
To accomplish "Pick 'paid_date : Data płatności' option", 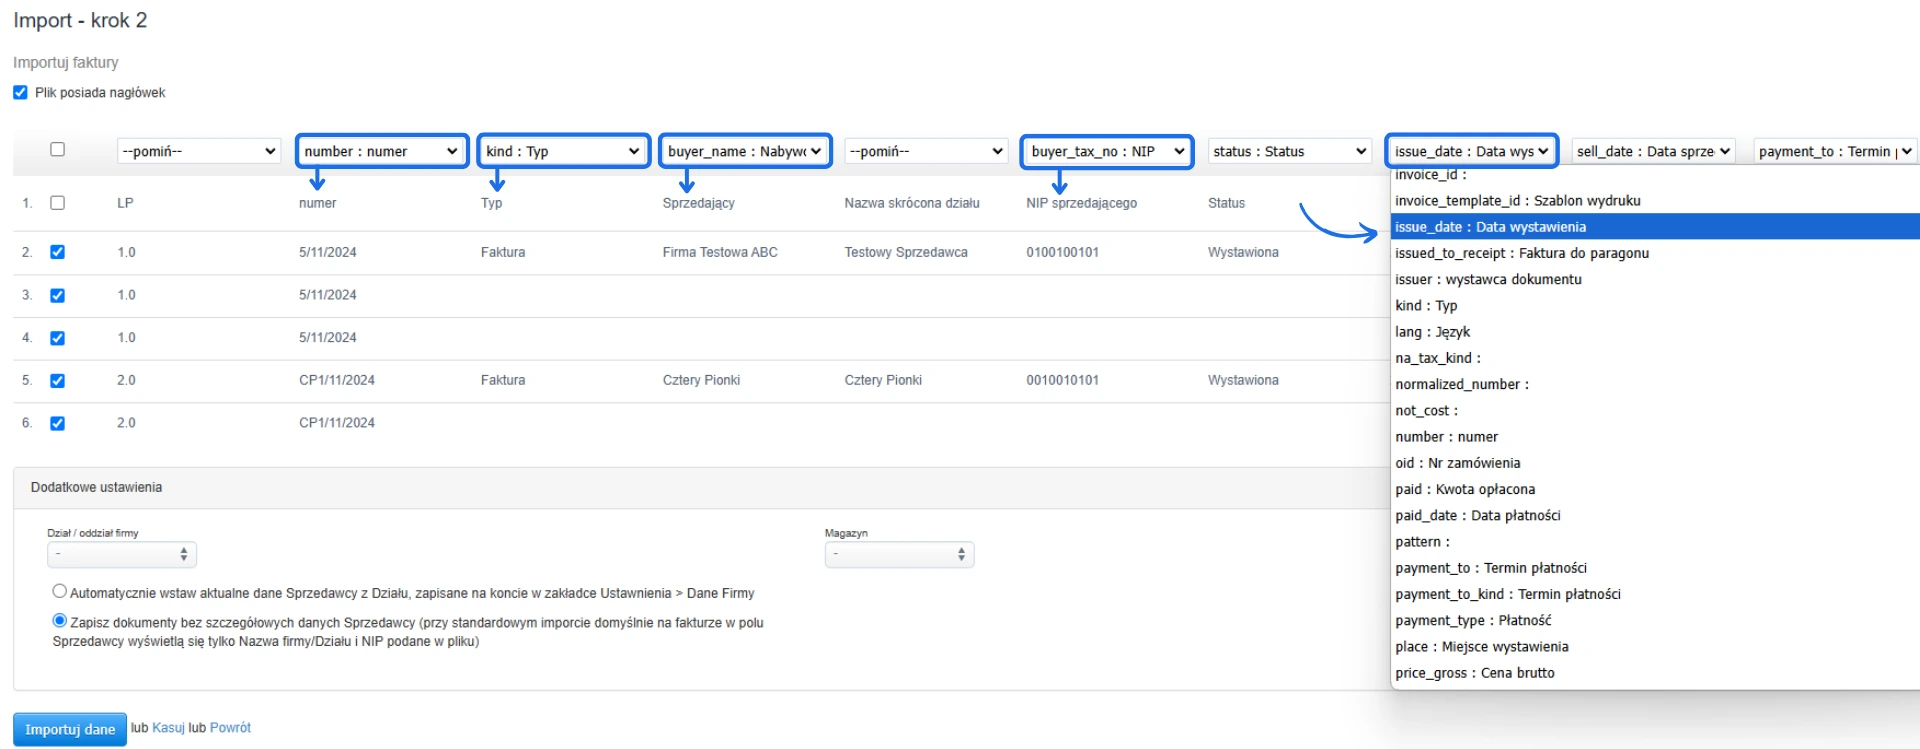I will (x=1477, y=516).
